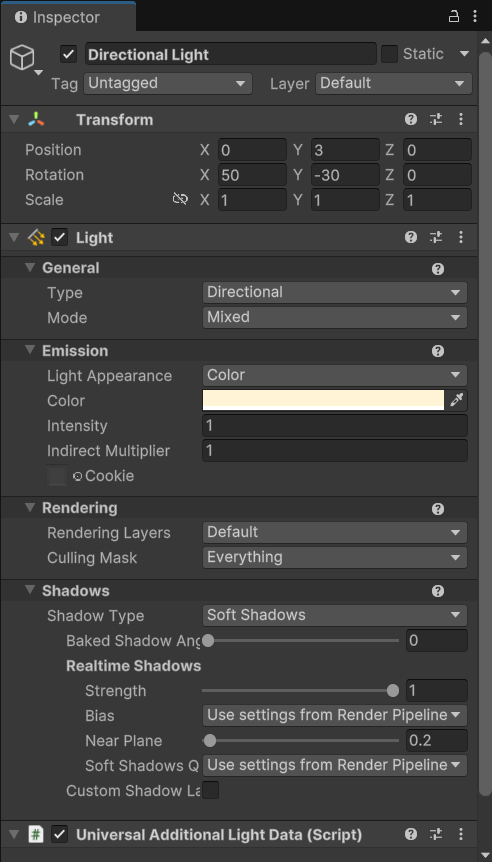Click the object name field
Screen dimensions: 492x862
pos(230,54)
